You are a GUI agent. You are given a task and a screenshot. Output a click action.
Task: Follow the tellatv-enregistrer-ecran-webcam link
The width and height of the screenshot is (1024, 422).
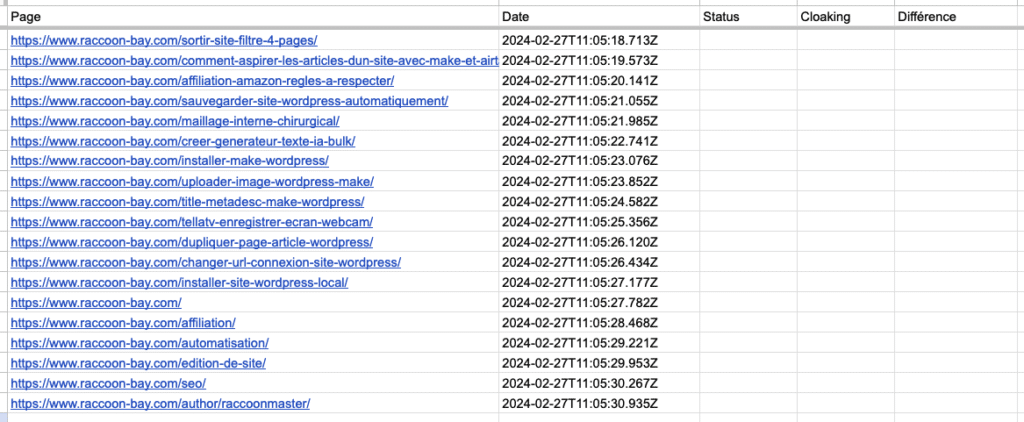[192, 222]
